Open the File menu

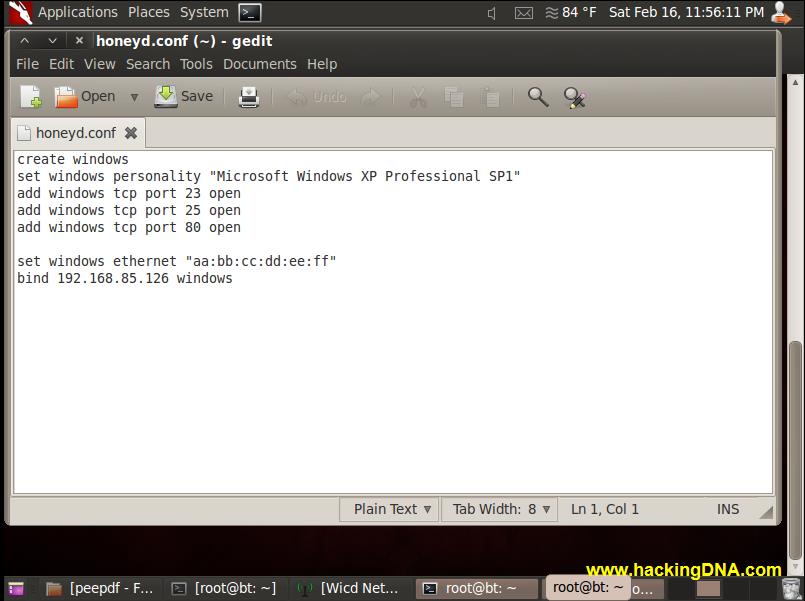pyautogui.click(x=27, y=64)
